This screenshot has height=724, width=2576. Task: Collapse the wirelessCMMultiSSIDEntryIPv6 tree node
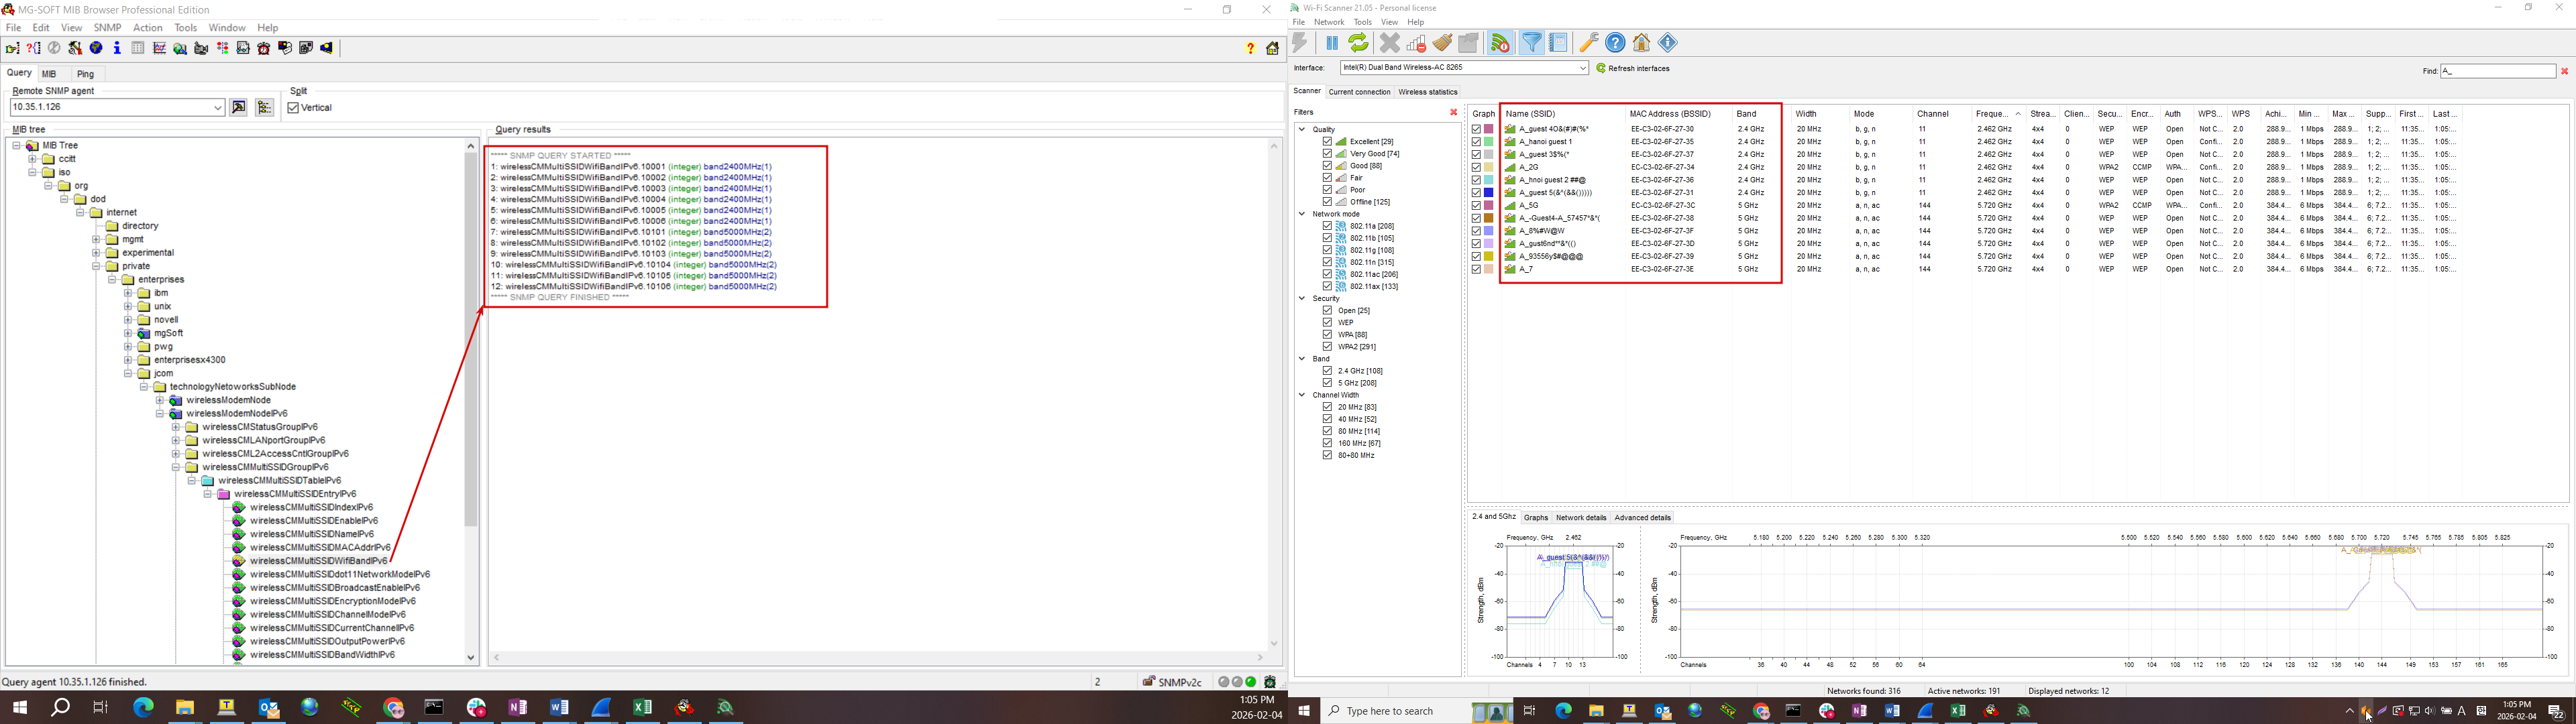click(x=208, y=494)
